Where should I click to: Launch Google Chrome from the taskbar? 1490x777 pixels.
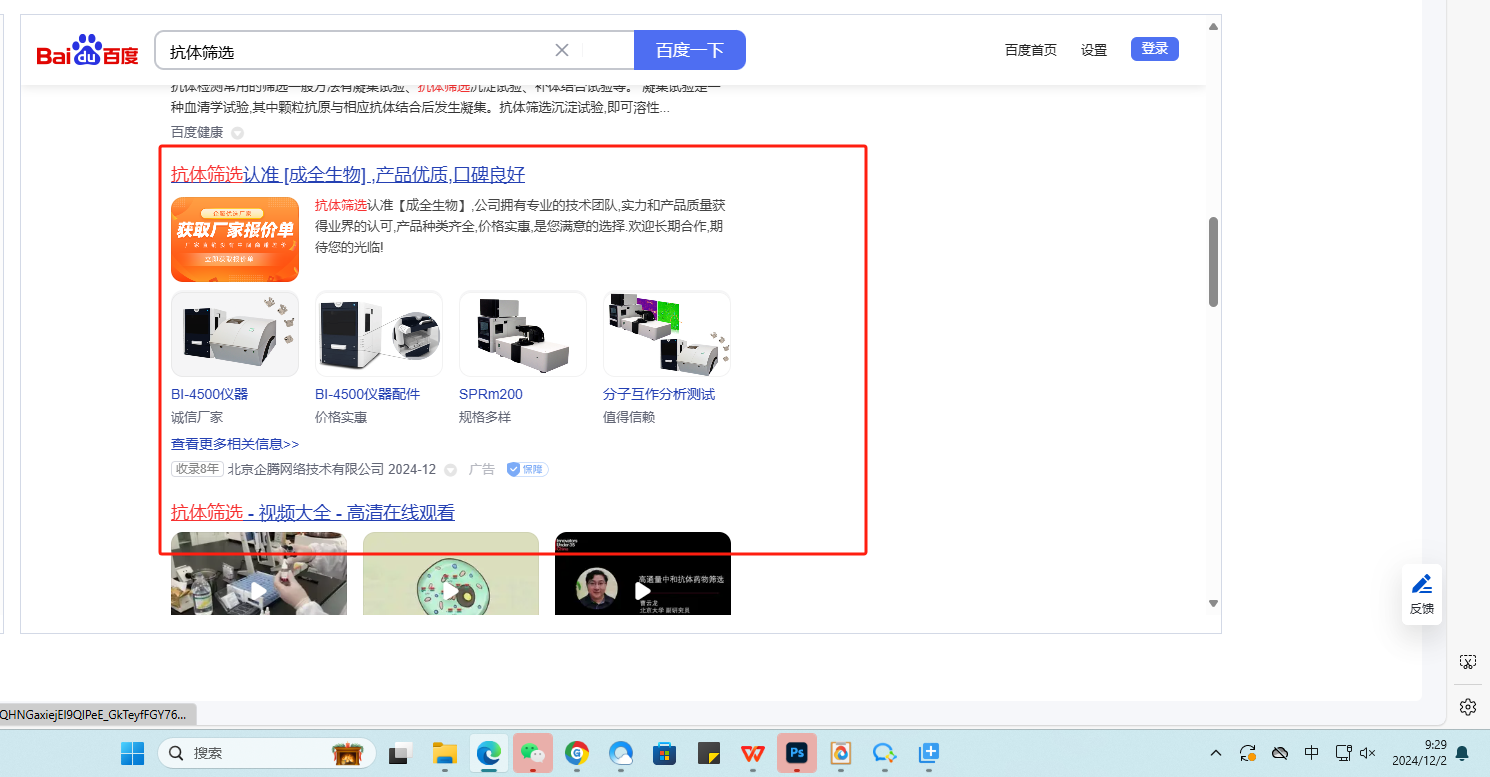pos(577,753)
